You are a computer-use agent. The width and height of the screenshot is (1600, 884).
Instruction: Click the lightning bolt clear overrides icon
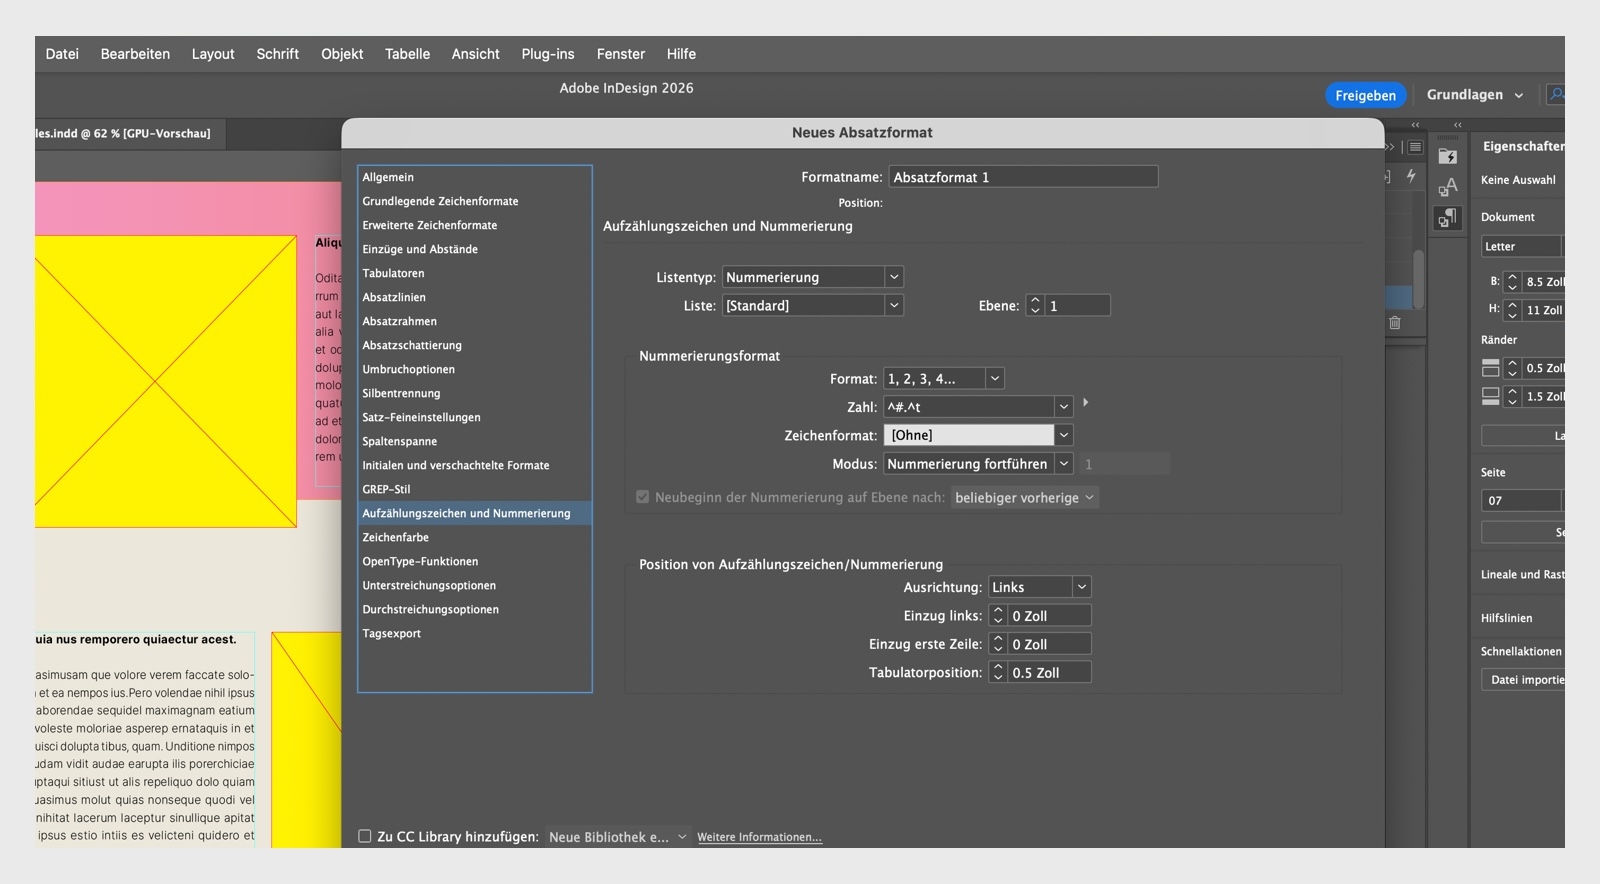[1411, 176]
